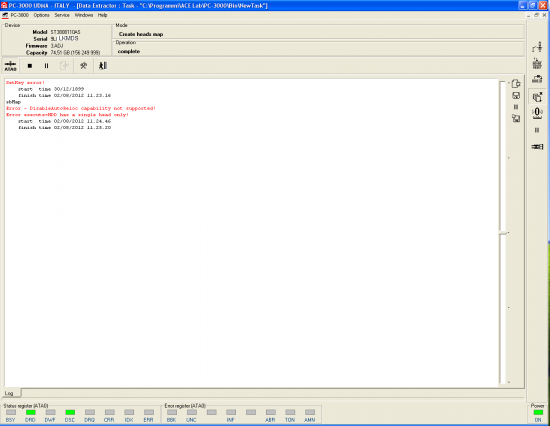Viewport: 550px width, 426px height.
Task: Open the Service menu
Action: [62, 15]
